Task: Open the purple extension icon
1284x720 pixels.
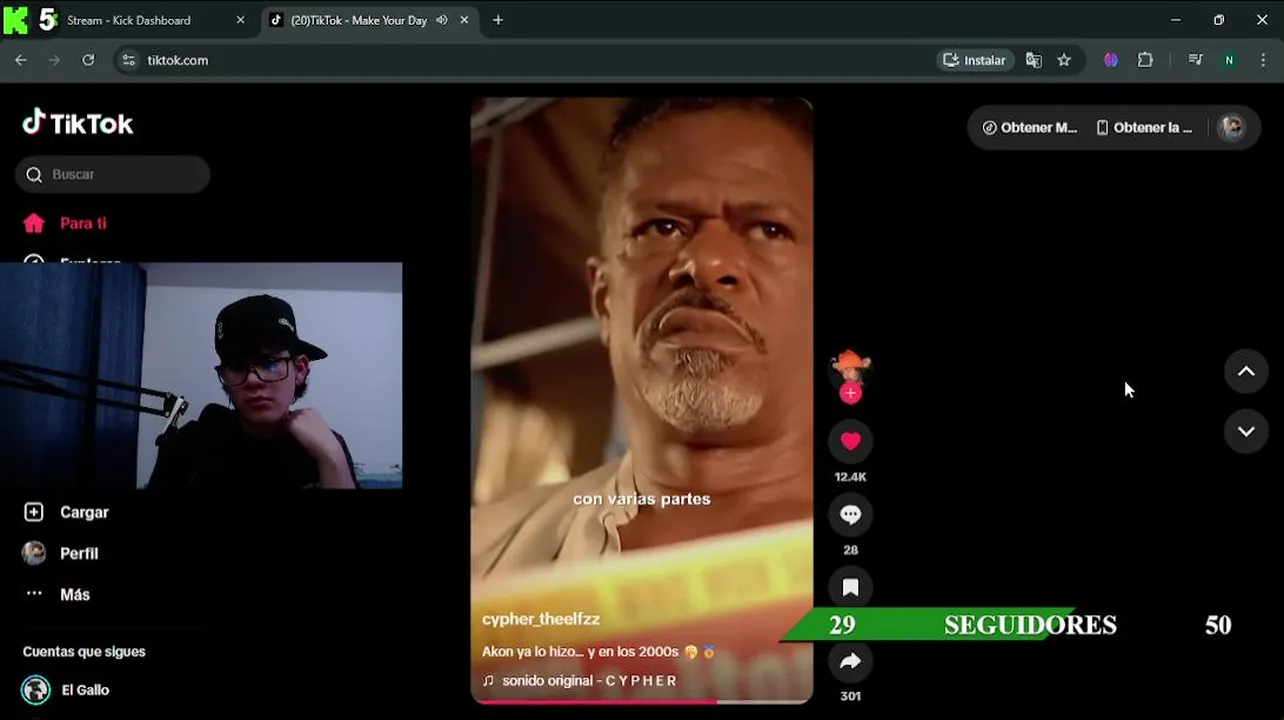Action: tap(1111, 60)
